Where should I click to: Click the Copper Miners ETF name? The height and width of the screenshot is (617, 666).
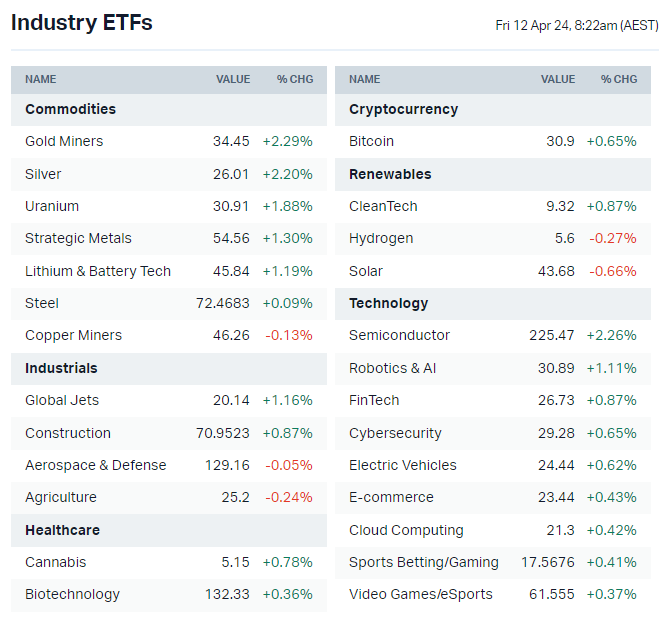[x=73, y=335]
